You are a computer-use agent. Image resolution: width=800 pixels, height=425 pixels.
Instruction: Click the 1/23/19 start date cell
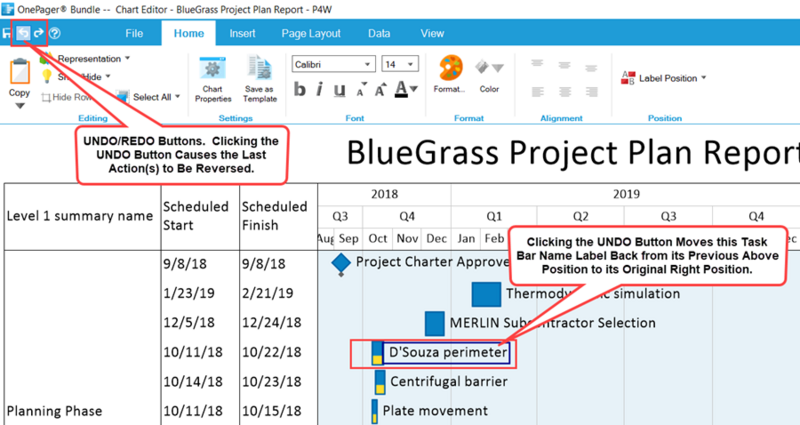pyautogui.click(x=189, y=293)
